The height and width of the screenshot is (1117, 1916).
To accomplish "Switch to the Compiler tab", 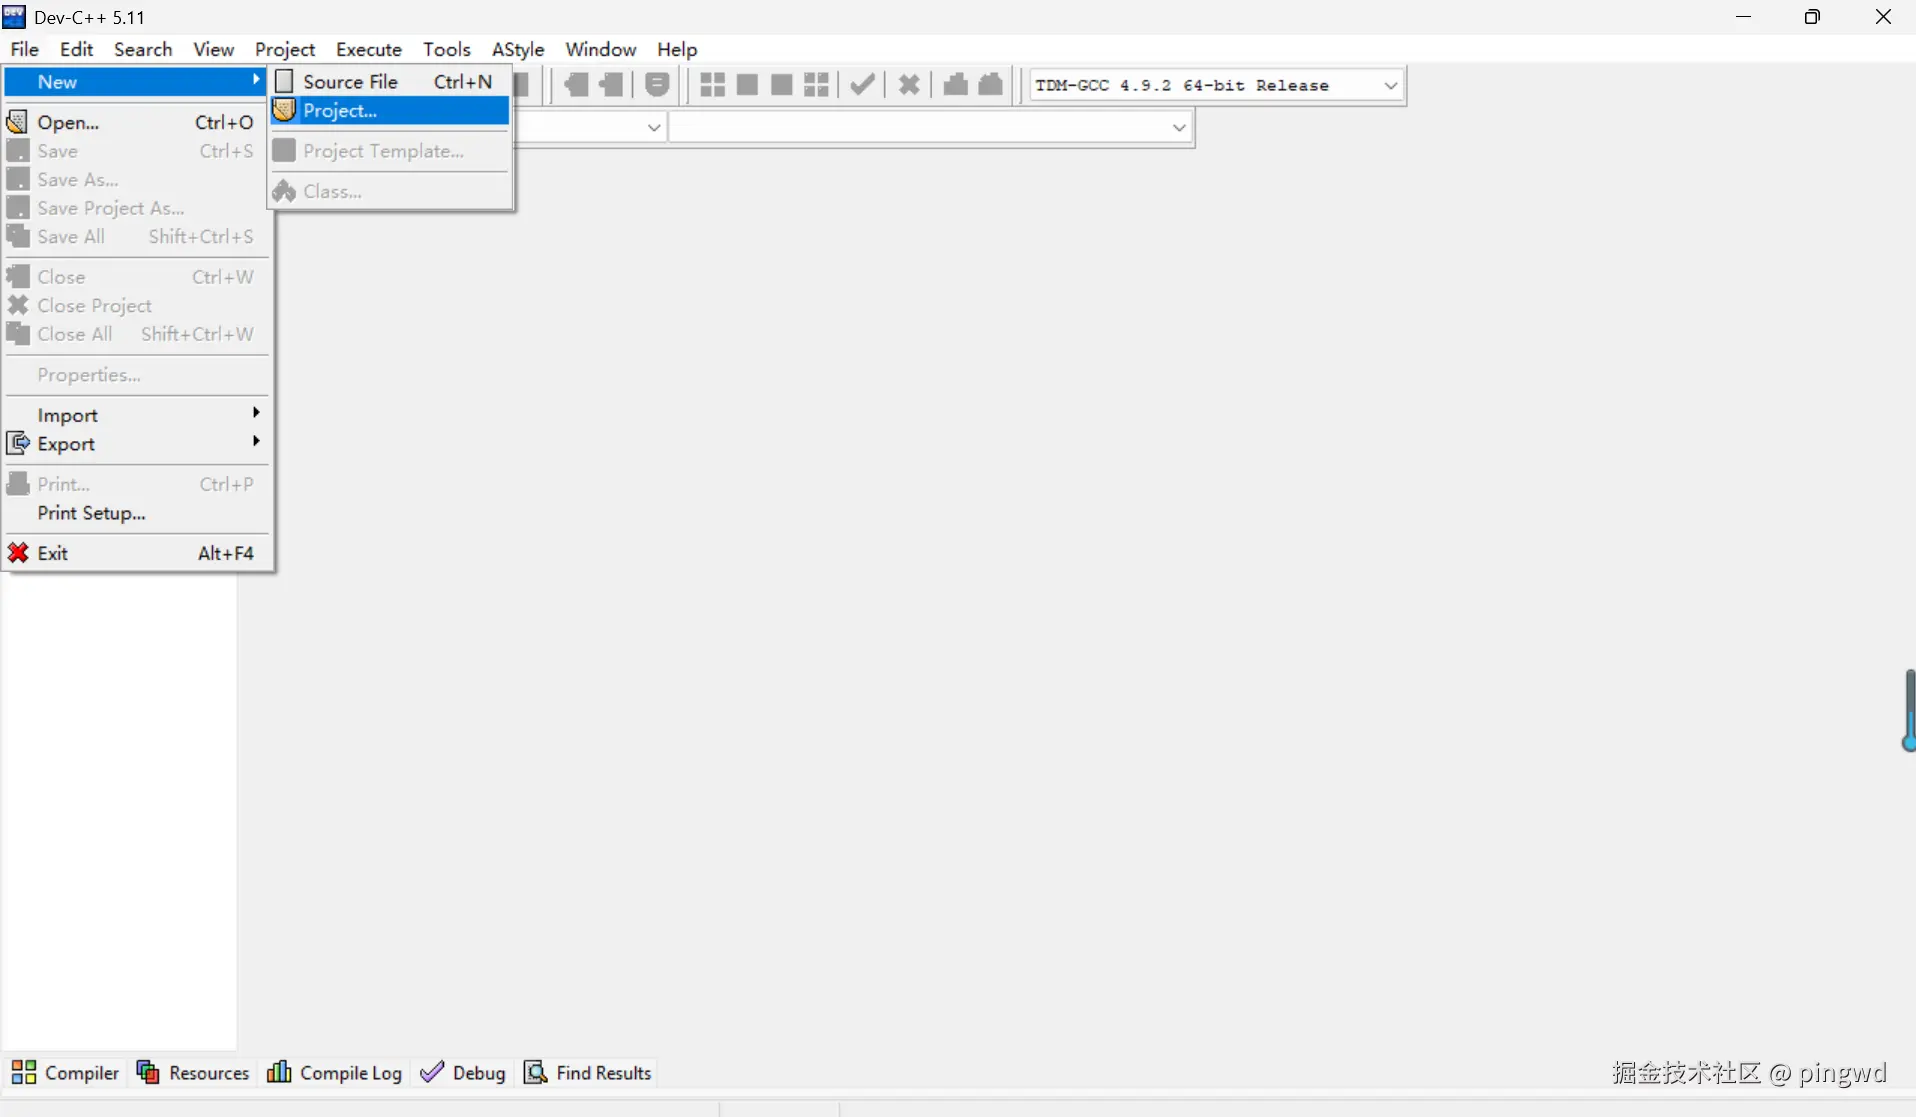I will point(65,1073).
